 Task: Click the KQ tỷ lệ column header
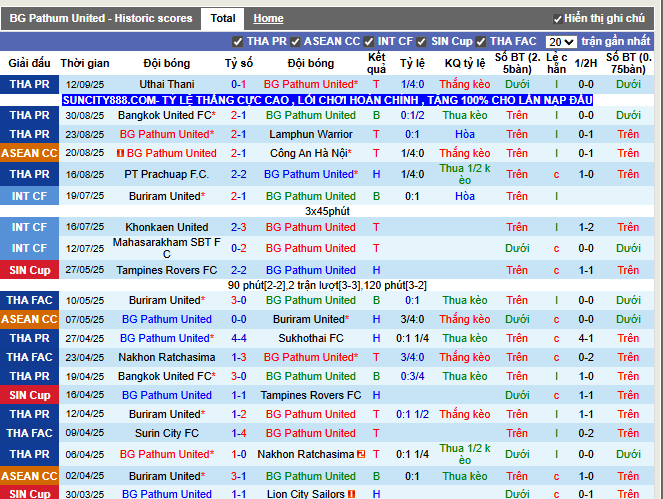click(465, 63)
